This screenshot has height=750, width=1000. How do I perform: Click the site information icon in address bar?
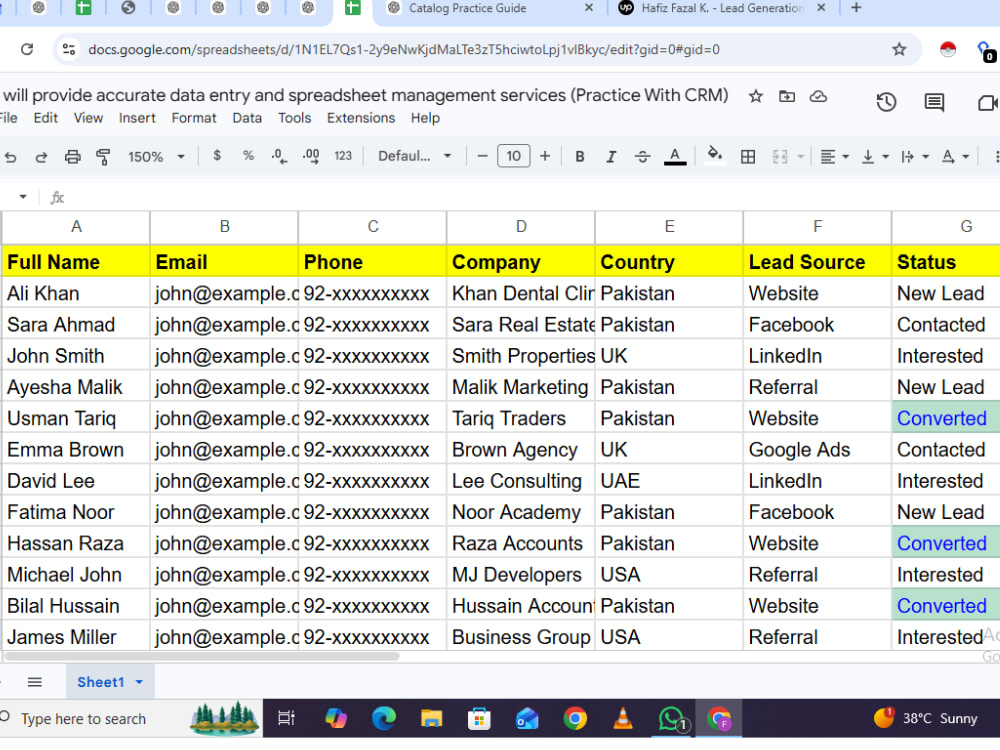(69, 49)
